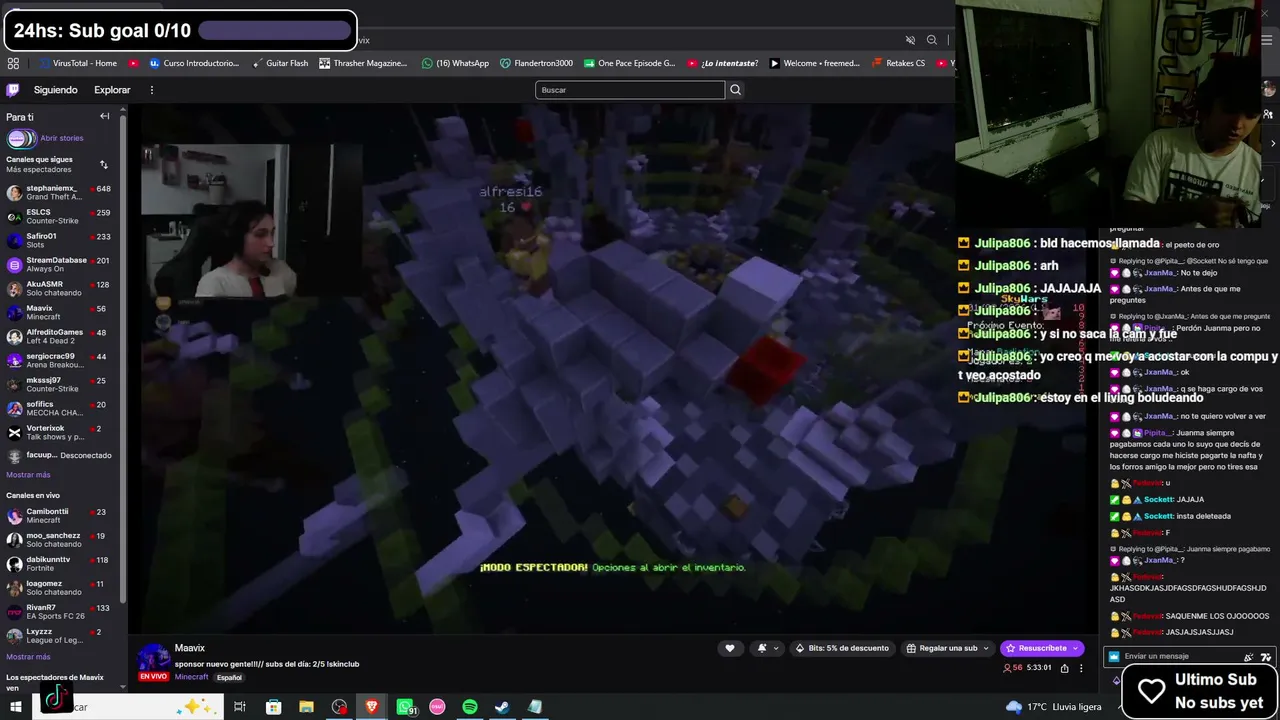Click the Resuscríbete button
The height and width of the screenshot is (720, 1280).
(1042, 648)
